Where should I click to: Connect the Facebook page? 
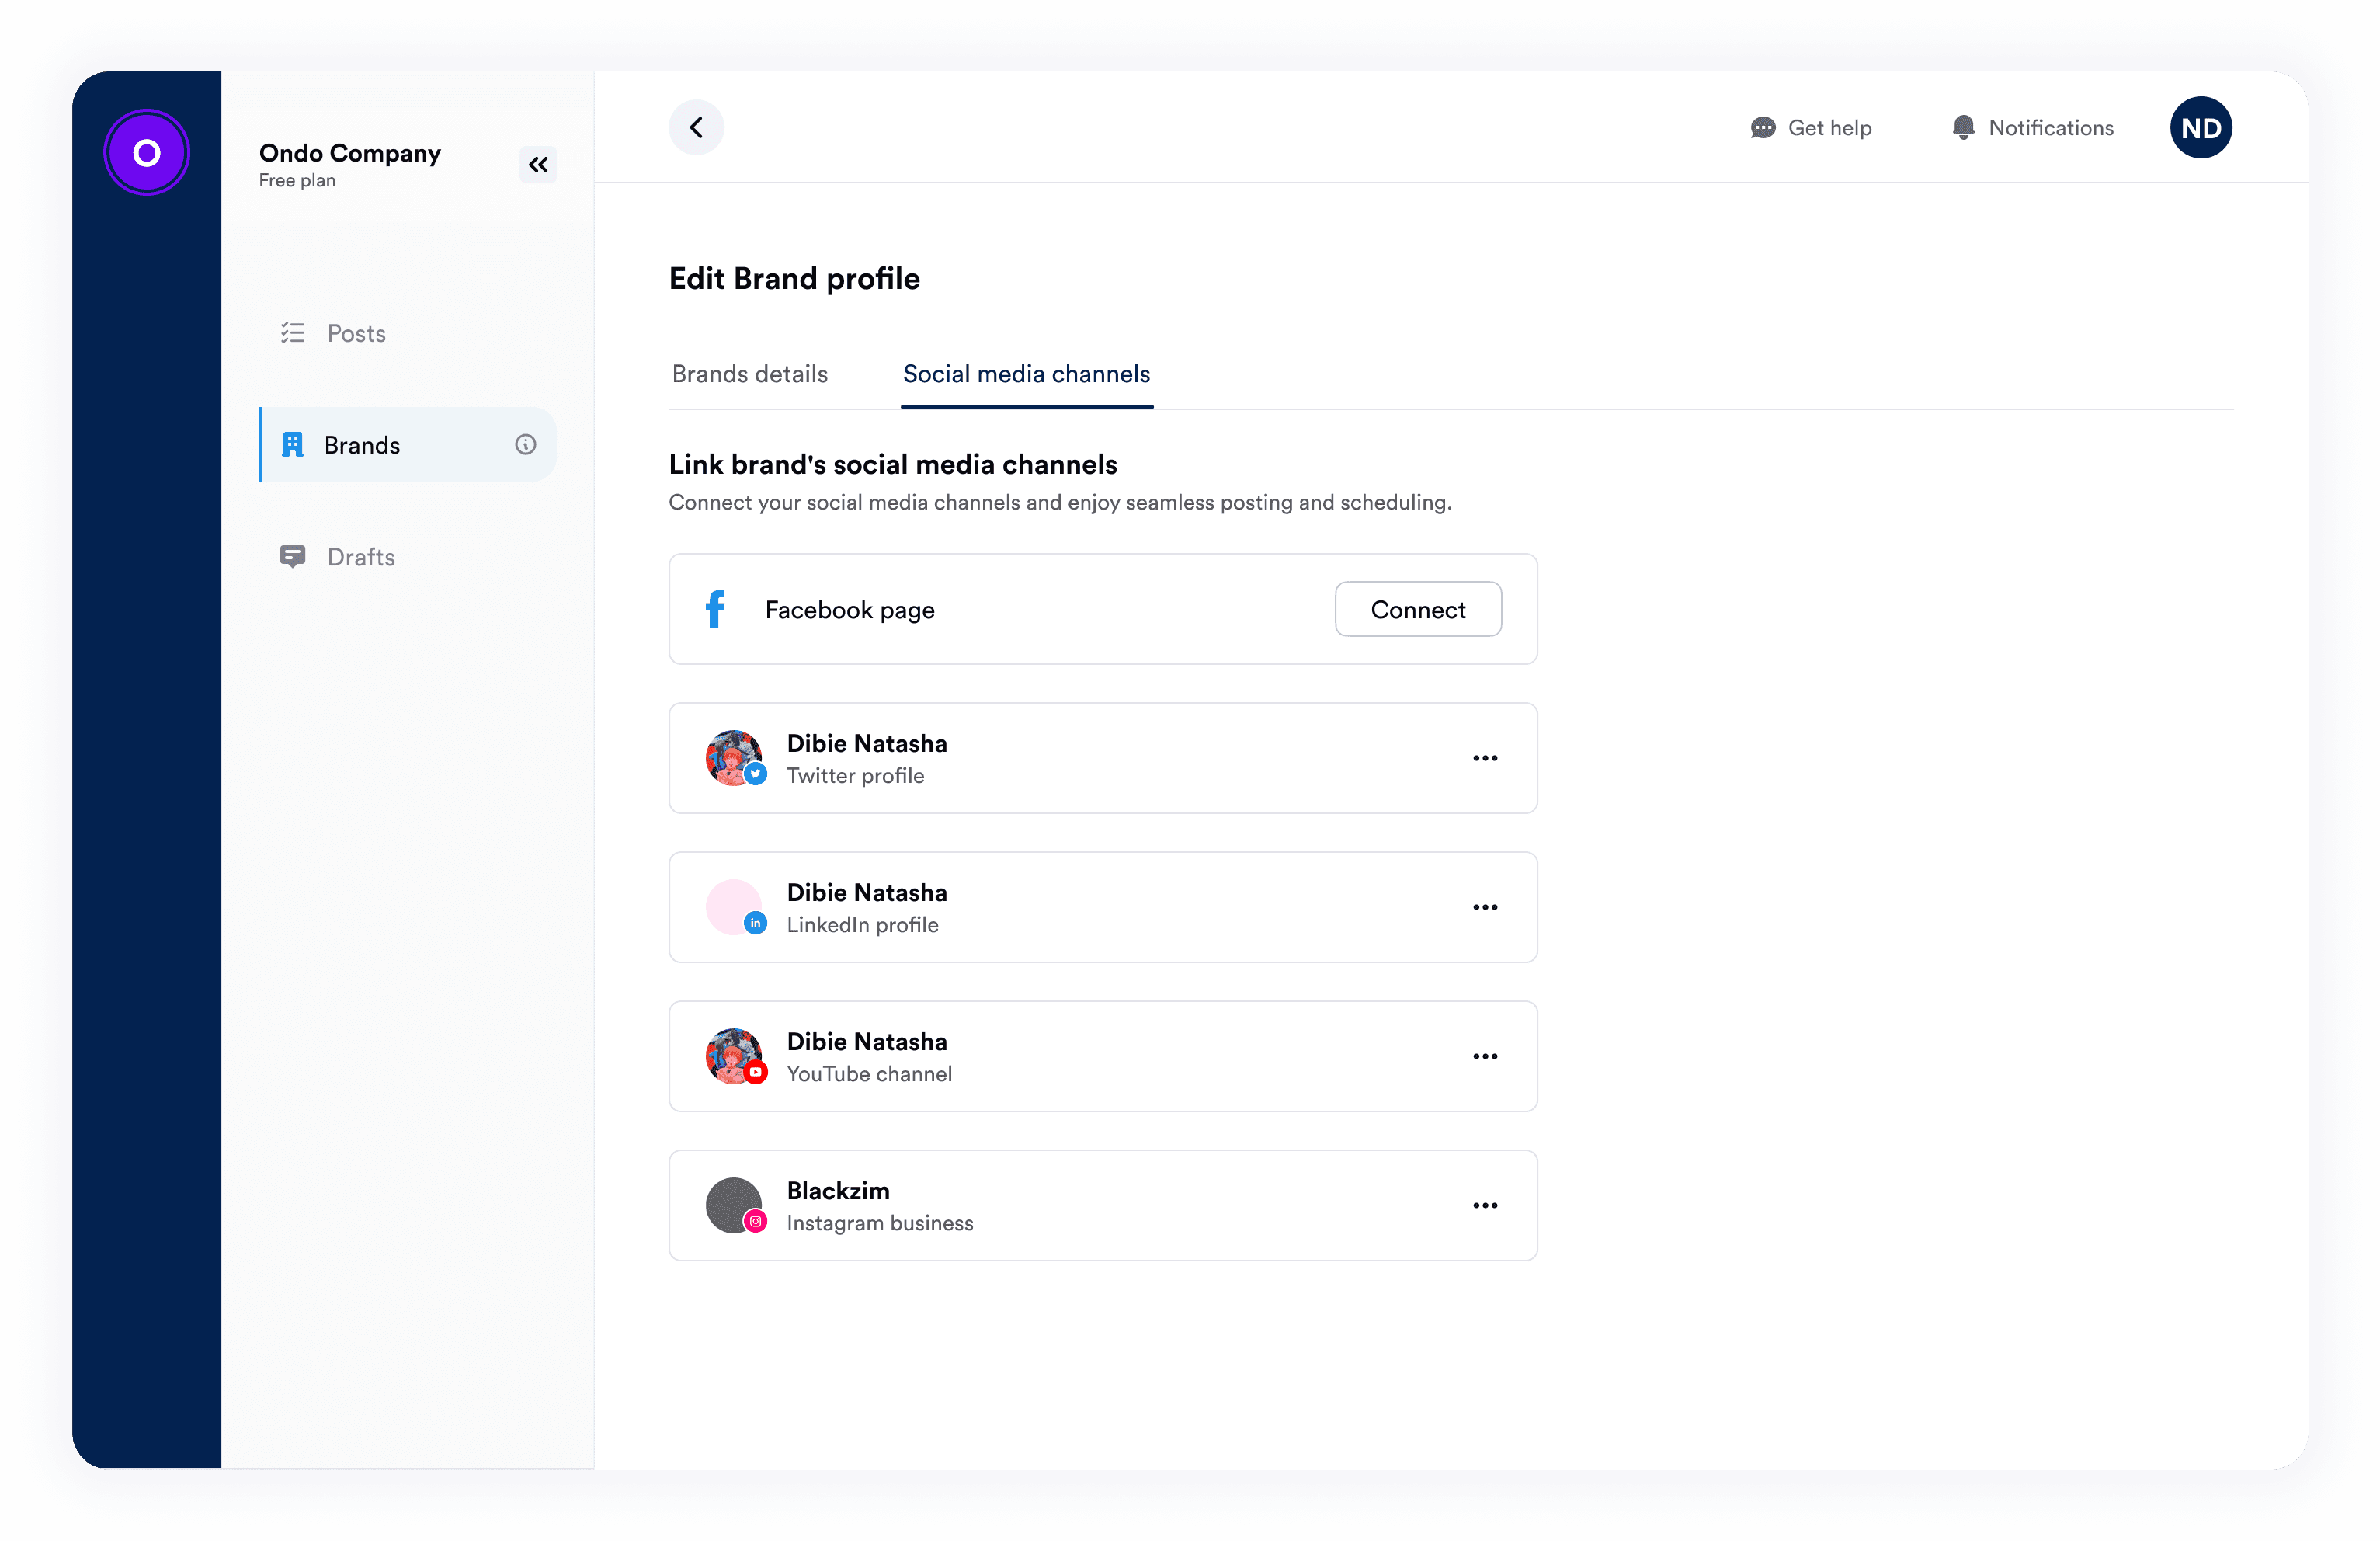[1417, 609]
